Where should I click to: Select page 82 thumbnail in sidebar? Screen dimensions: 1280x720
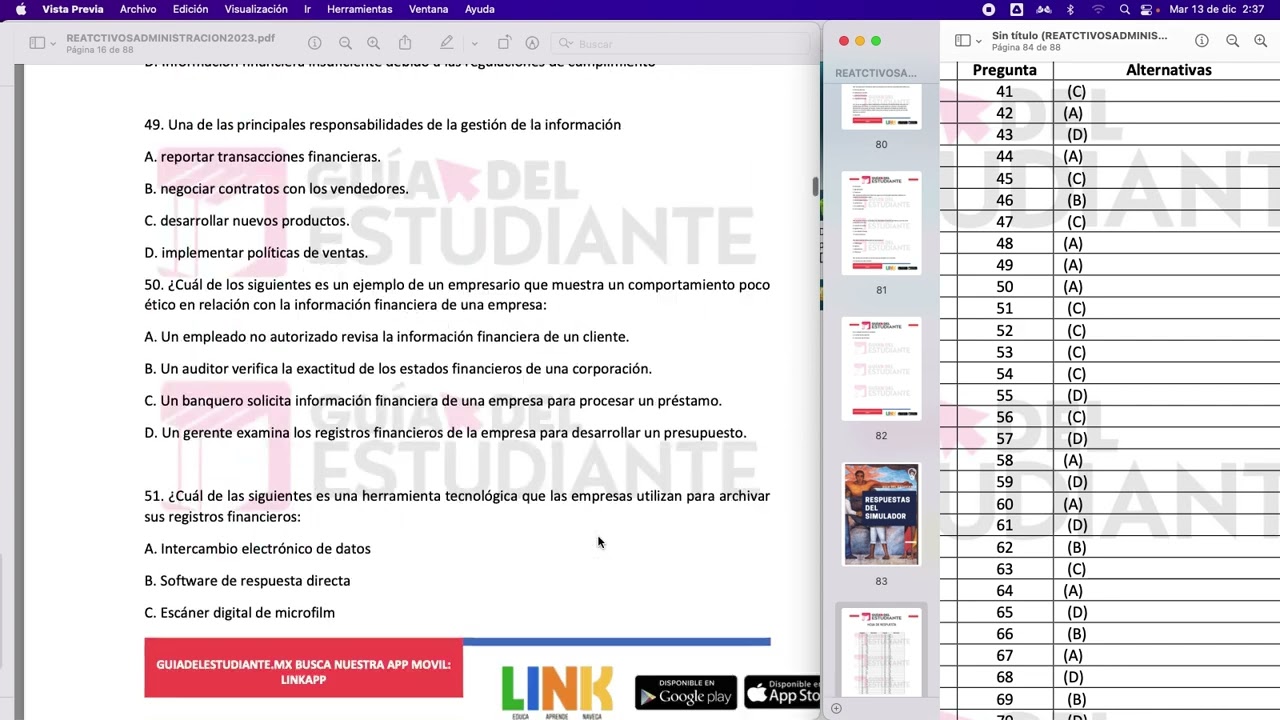881,369
